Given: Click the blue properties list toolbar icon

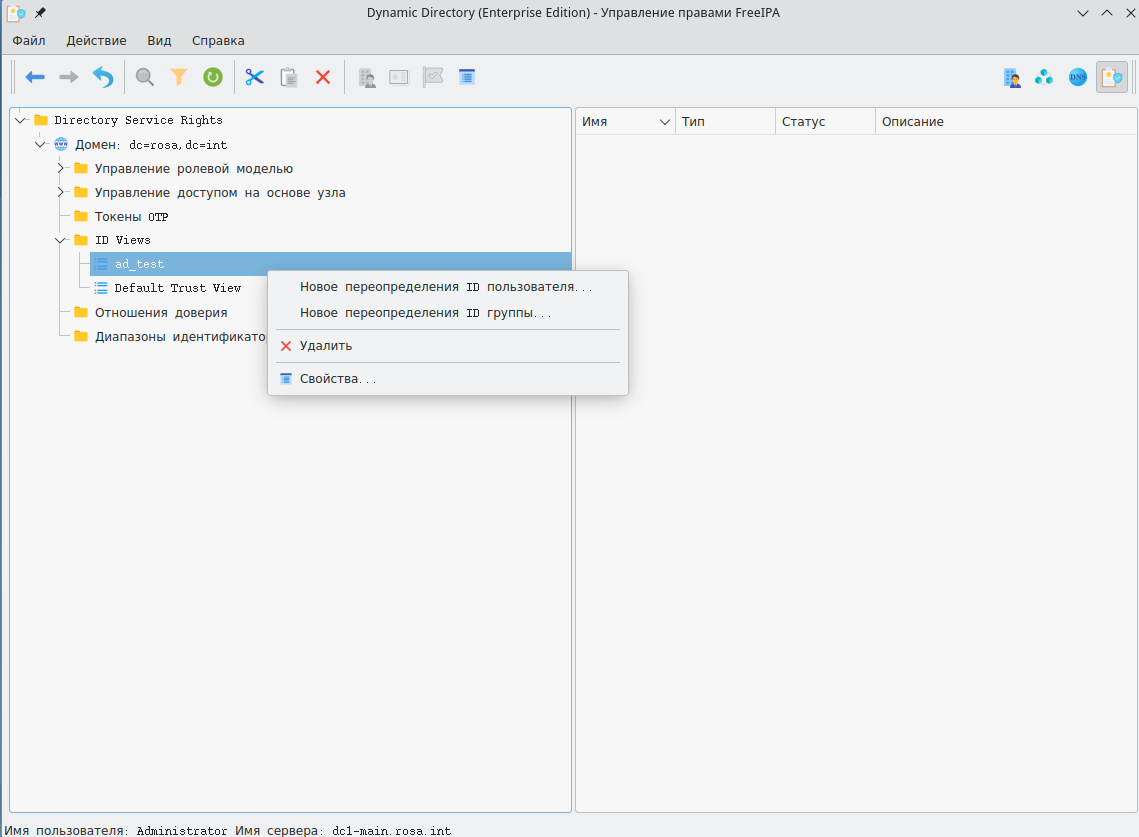Looking at the screenshot, I should coord(466,77).
